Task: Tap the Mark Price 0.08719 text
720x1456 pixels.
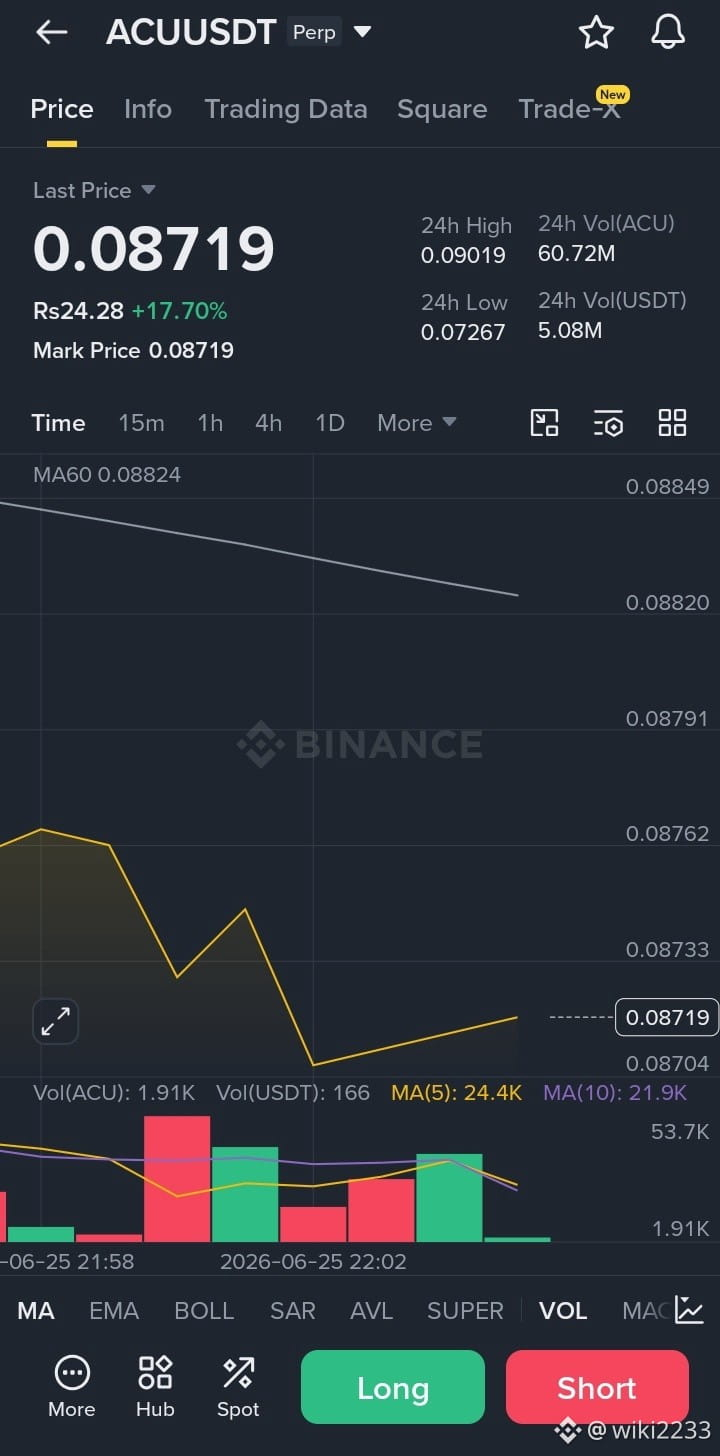Action: 133,351
